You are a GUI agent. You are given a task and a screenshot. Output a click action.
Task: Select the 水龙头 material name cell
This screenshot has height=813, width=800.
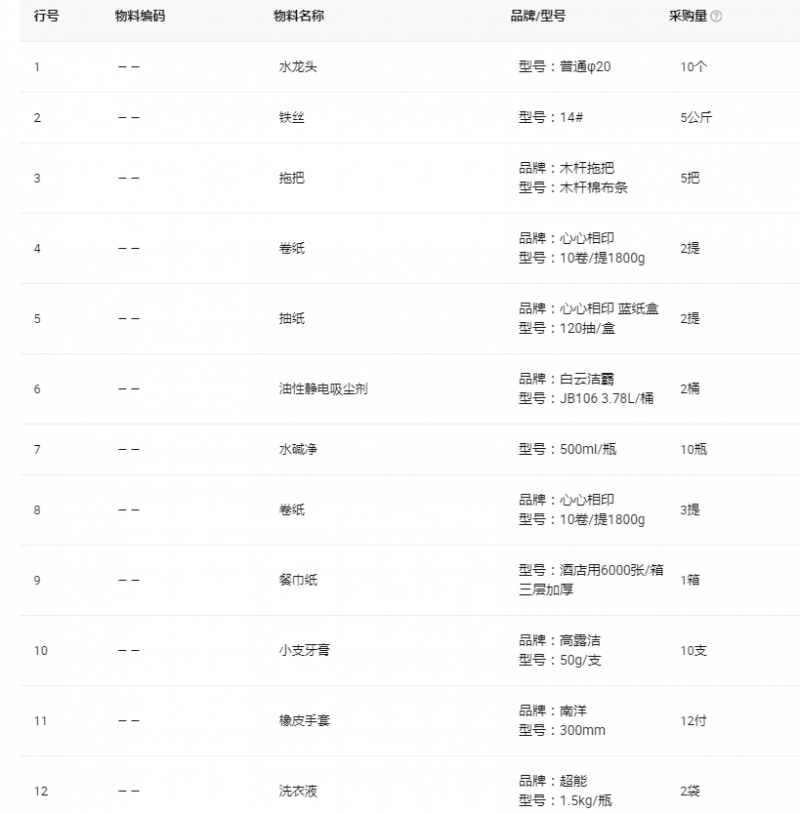click(x=298, y=67)
